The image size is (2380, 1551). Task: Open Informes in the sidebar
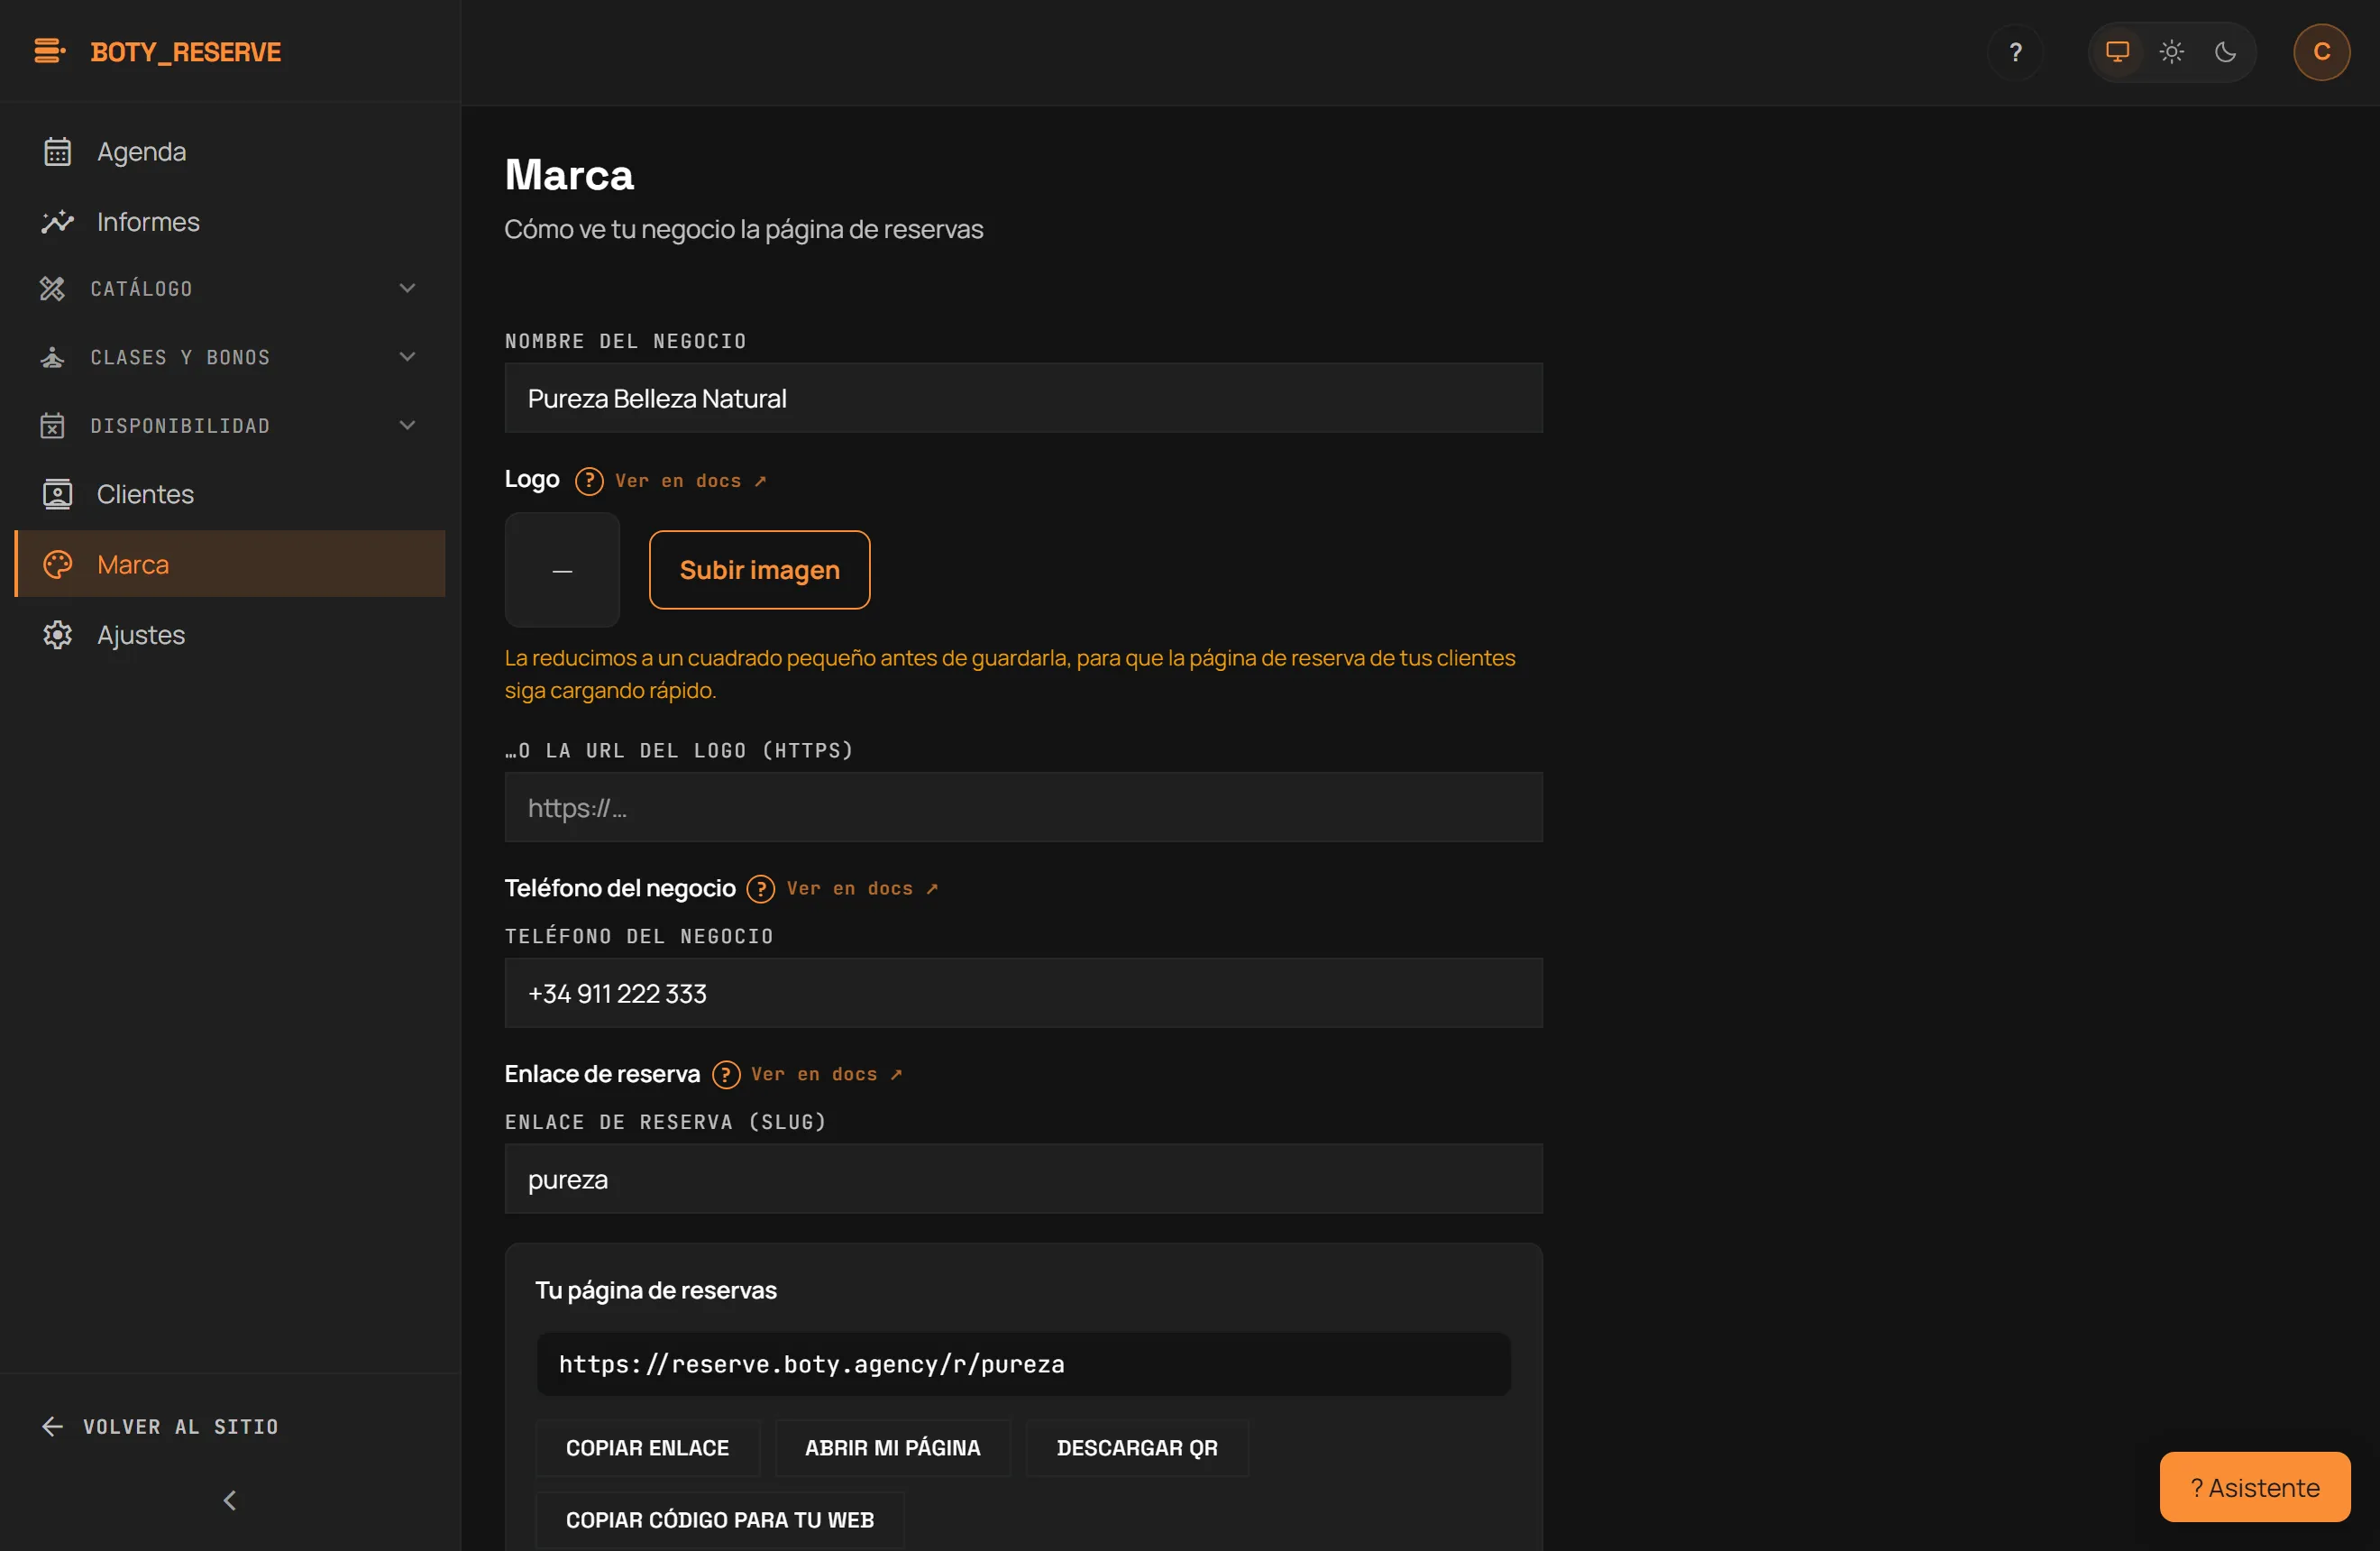click(230, 222)
